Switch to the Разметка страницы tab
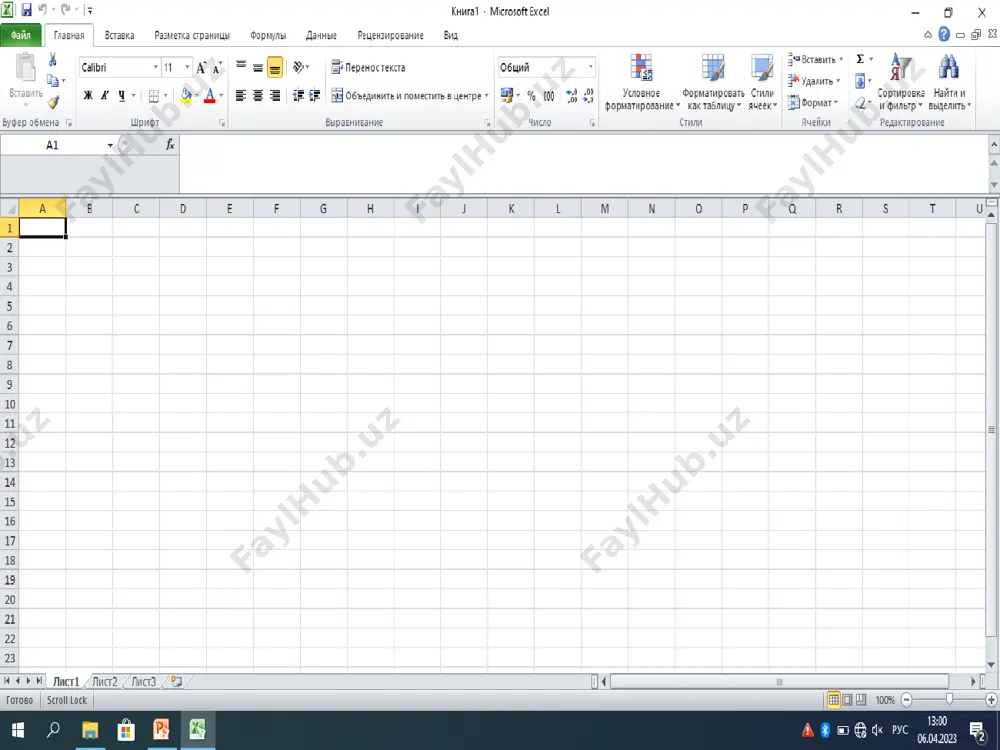This screenshot has height=750, width=1000. point(192,35)
